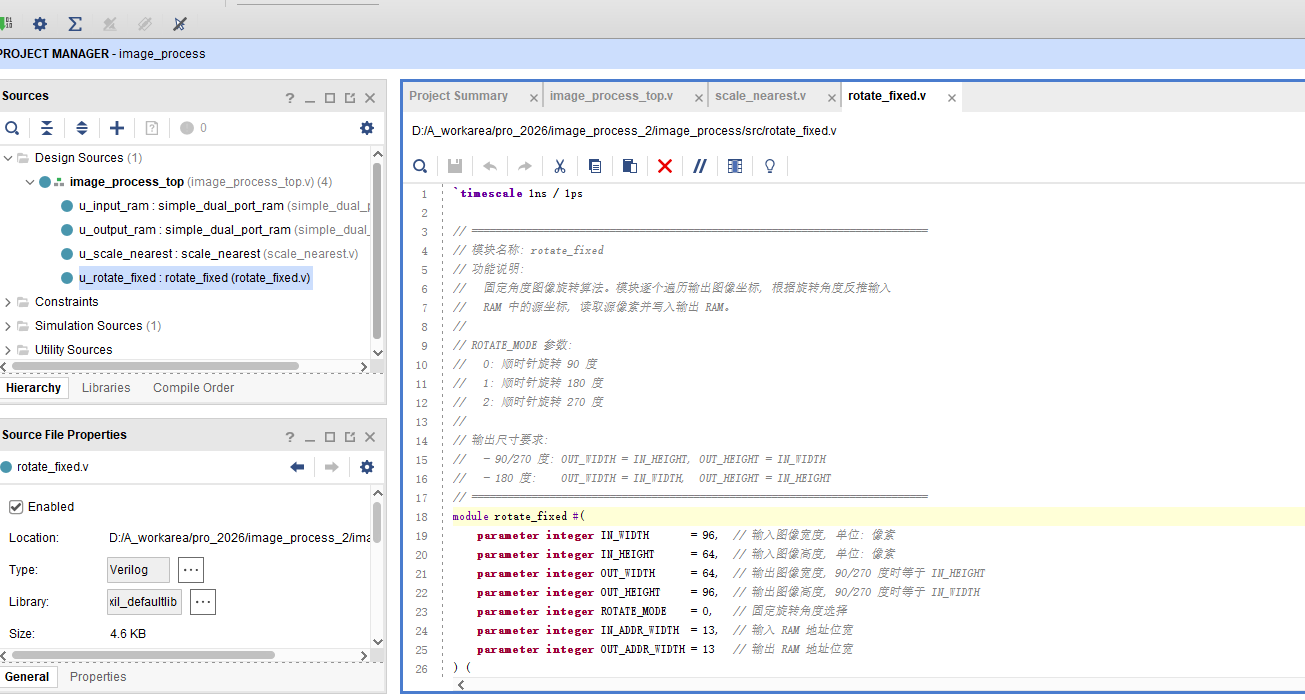This screenshot has width=1305, height=700.
Task: Select the Hierarchy tab
Action: (33, 388)
